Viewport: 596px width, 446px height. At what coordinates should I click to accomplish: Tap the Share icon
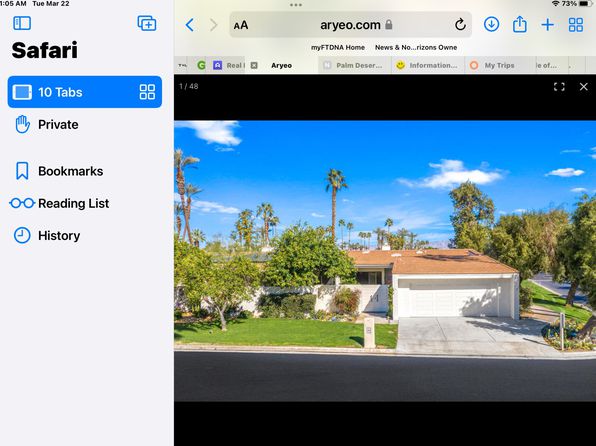(x=520, y=24)
